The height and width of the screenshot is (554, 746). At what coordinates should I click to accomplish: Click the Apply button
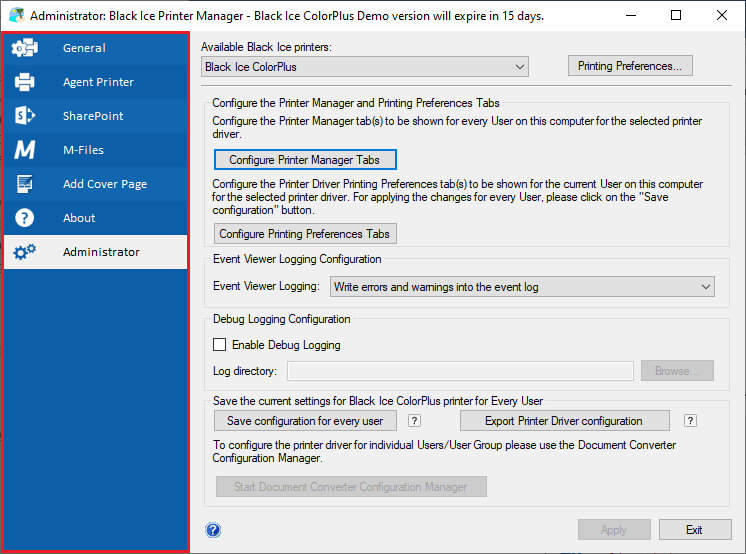pyautogui.click(x=614, y=530)
